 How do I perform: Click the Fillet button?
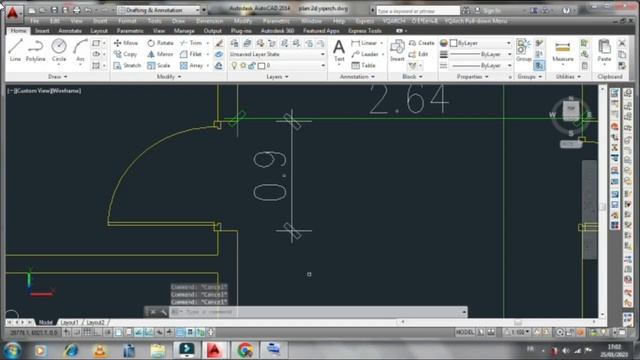(191, 54)
